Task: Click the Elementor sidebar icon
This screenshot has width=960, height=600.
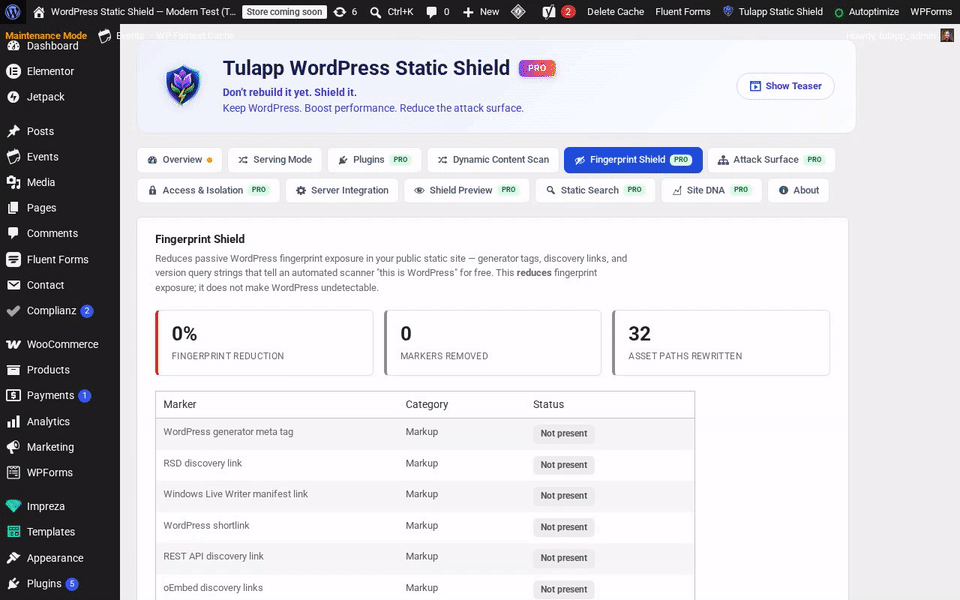Action: [x=13, y=71]
